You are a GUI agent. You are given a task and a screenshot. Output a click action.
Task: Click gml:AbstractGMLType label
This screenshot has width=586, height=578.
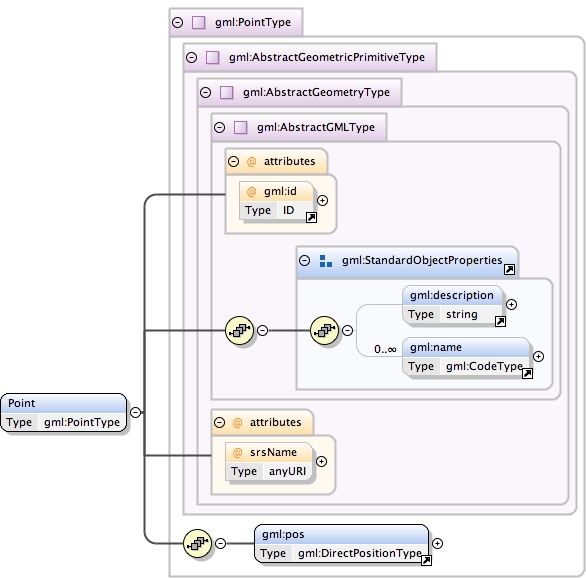coord(316,127)
